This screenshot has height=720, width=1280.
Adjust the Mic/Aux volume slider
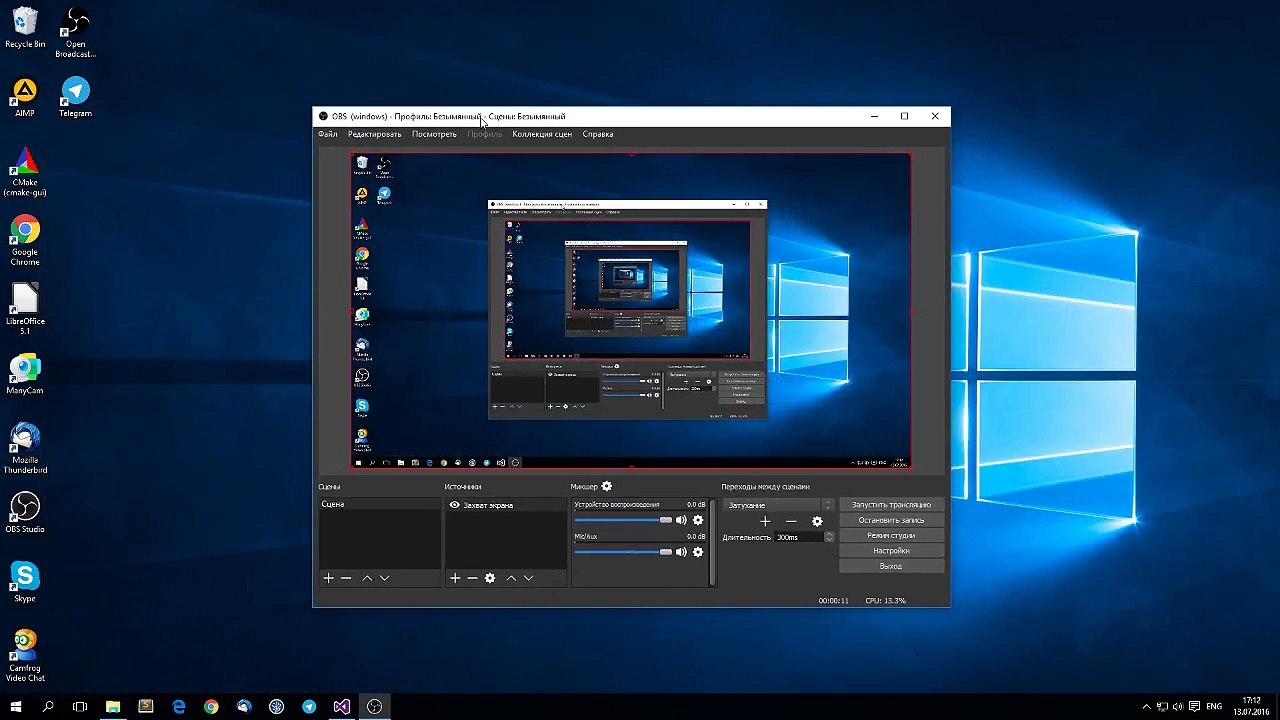coord(623,552)
